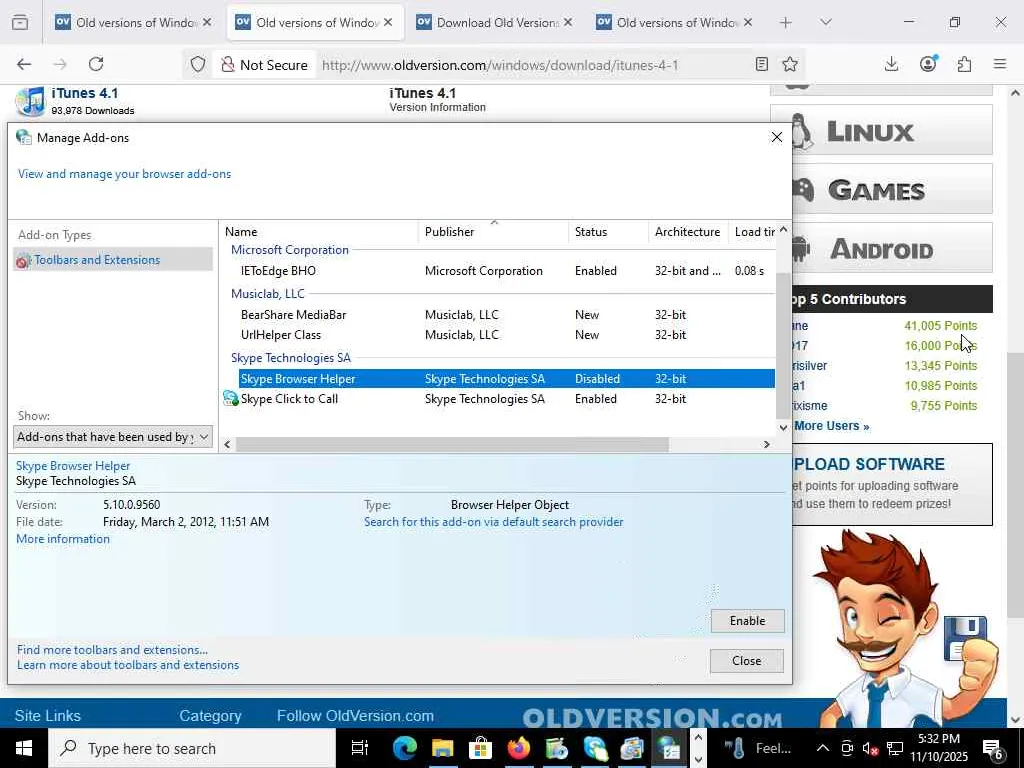Click the Manage Add-ons taskbar icon
1024x768 pixels.
669,748
